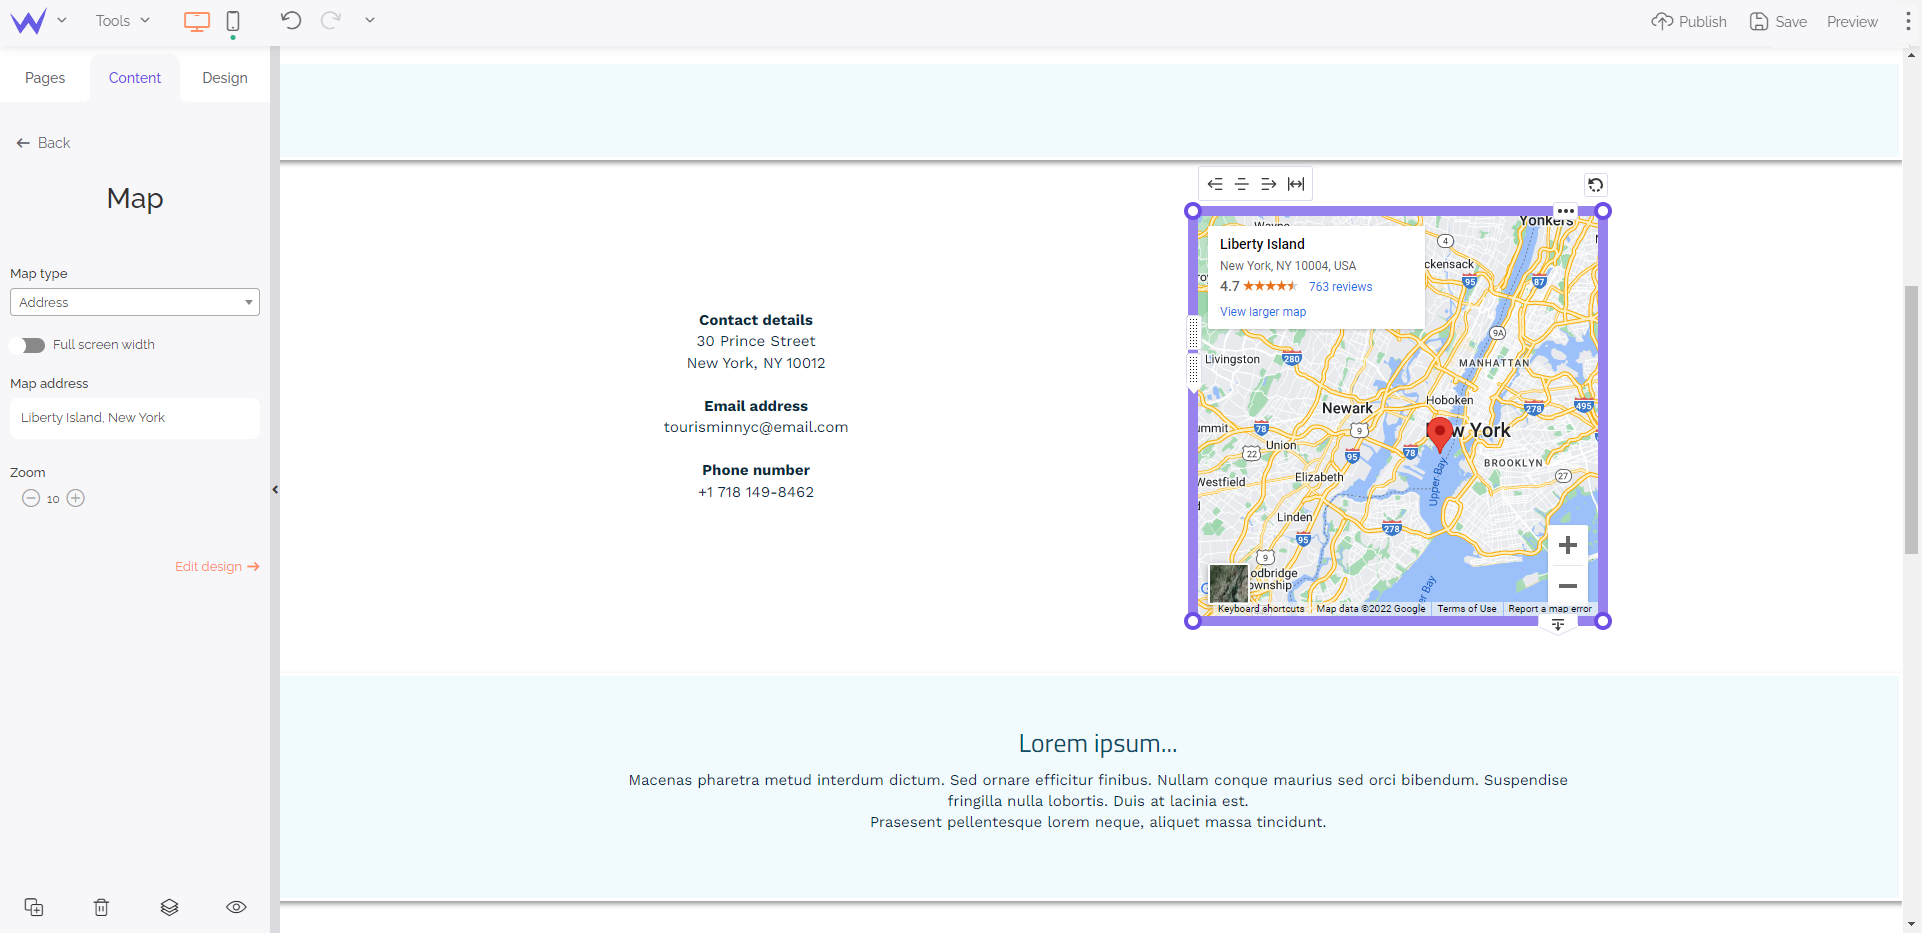Click the vertical page scrollbar
1922x933 pixels.
(1911, 420)
